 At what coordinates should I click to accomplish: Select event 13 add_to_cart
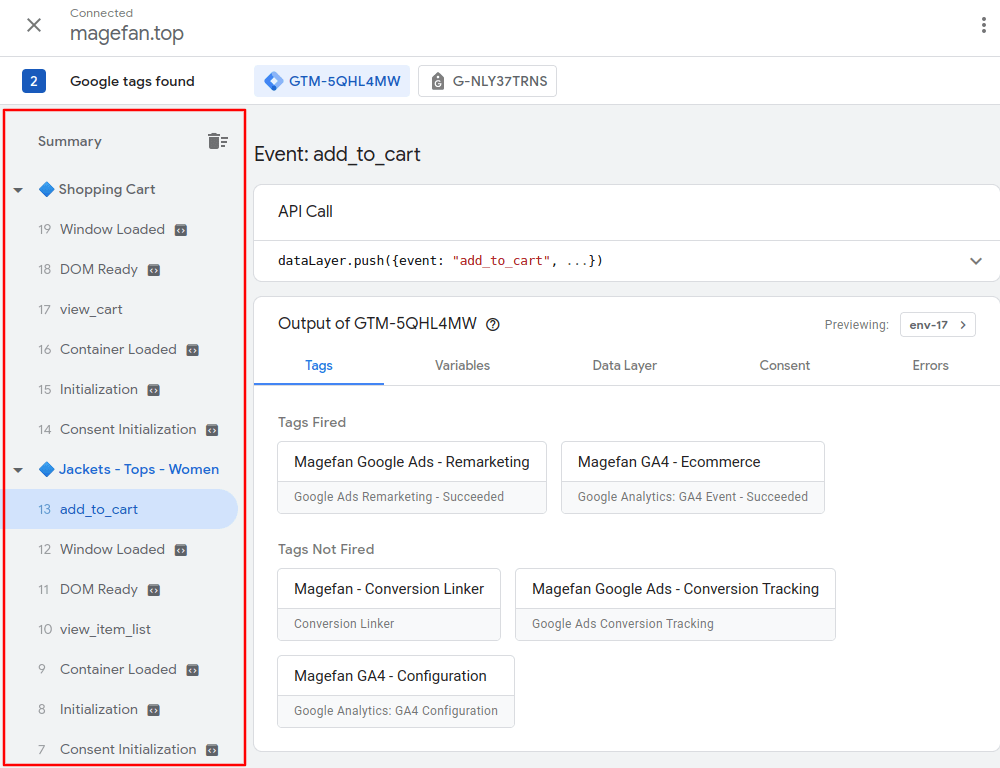[x=119, y=509]
